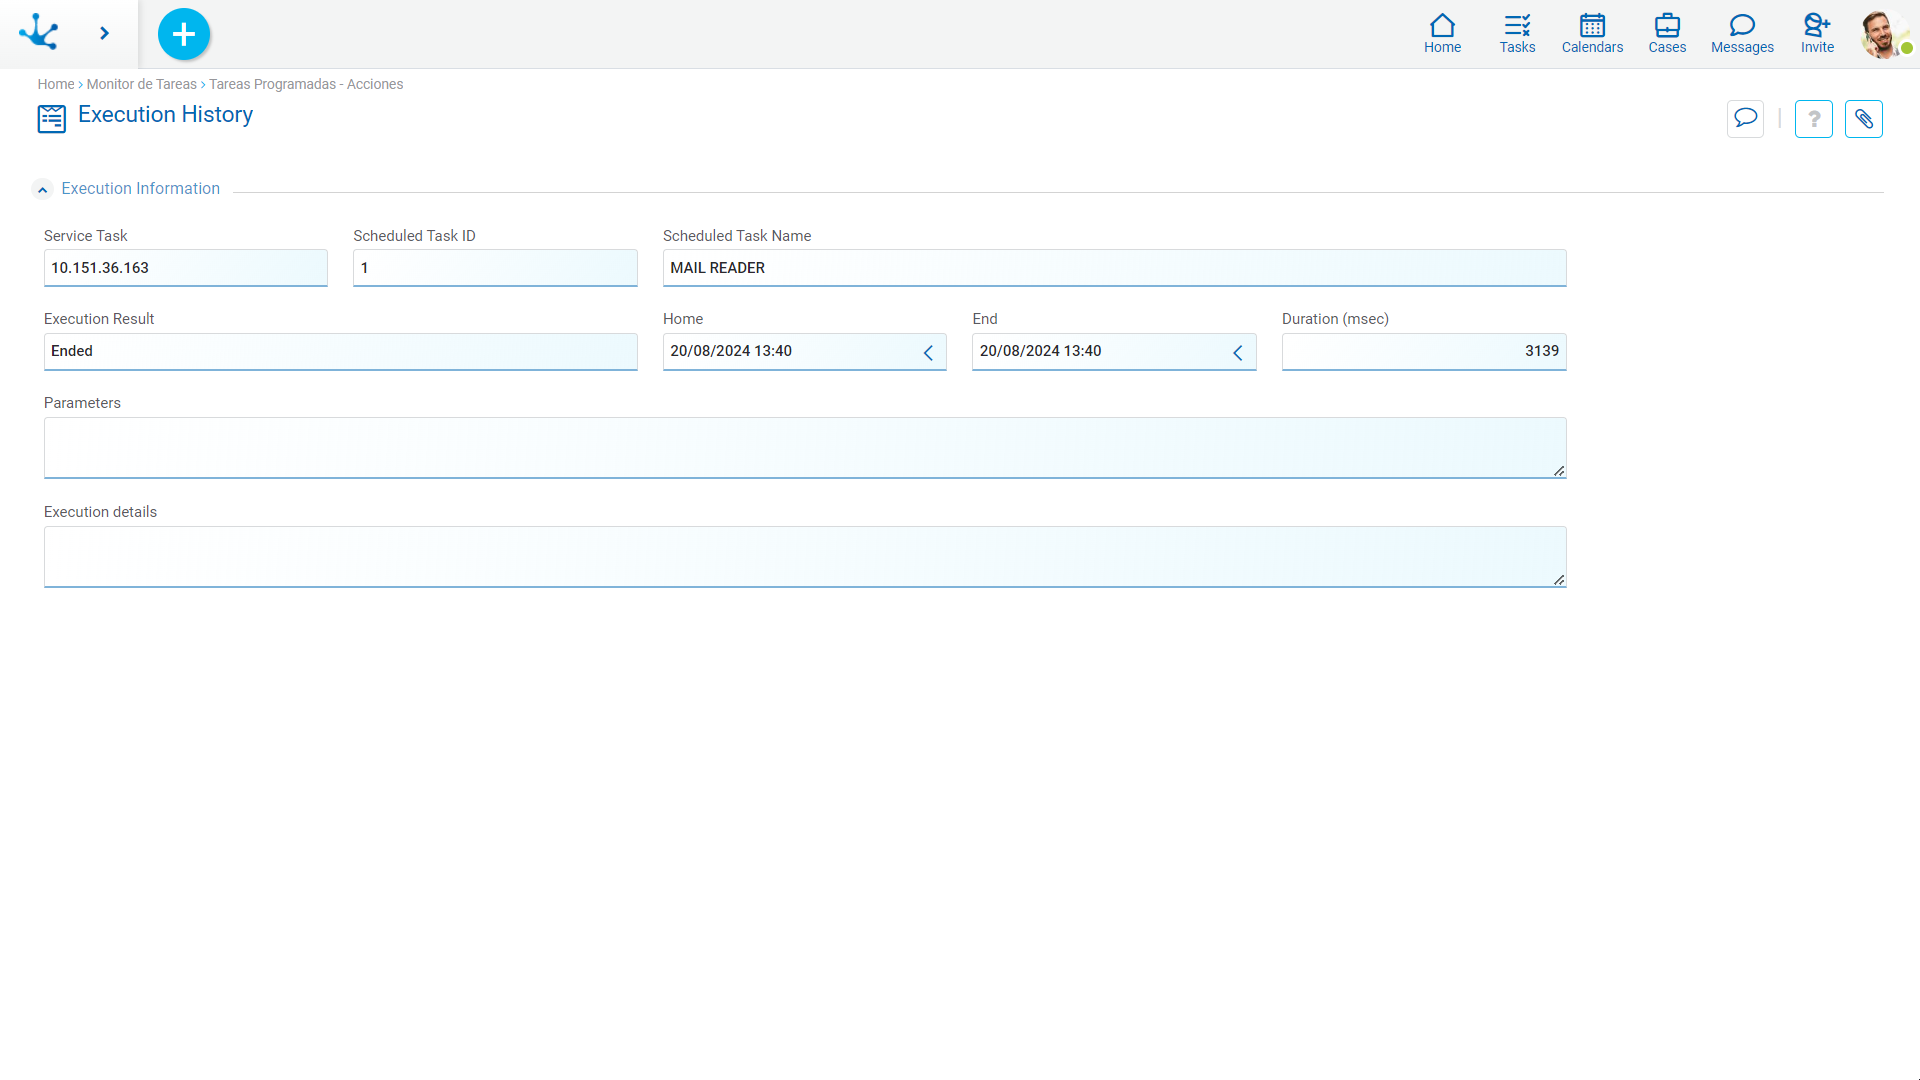Expand the sidebar with the arrow
The image size is (1920, 1080).
point(104,33)
